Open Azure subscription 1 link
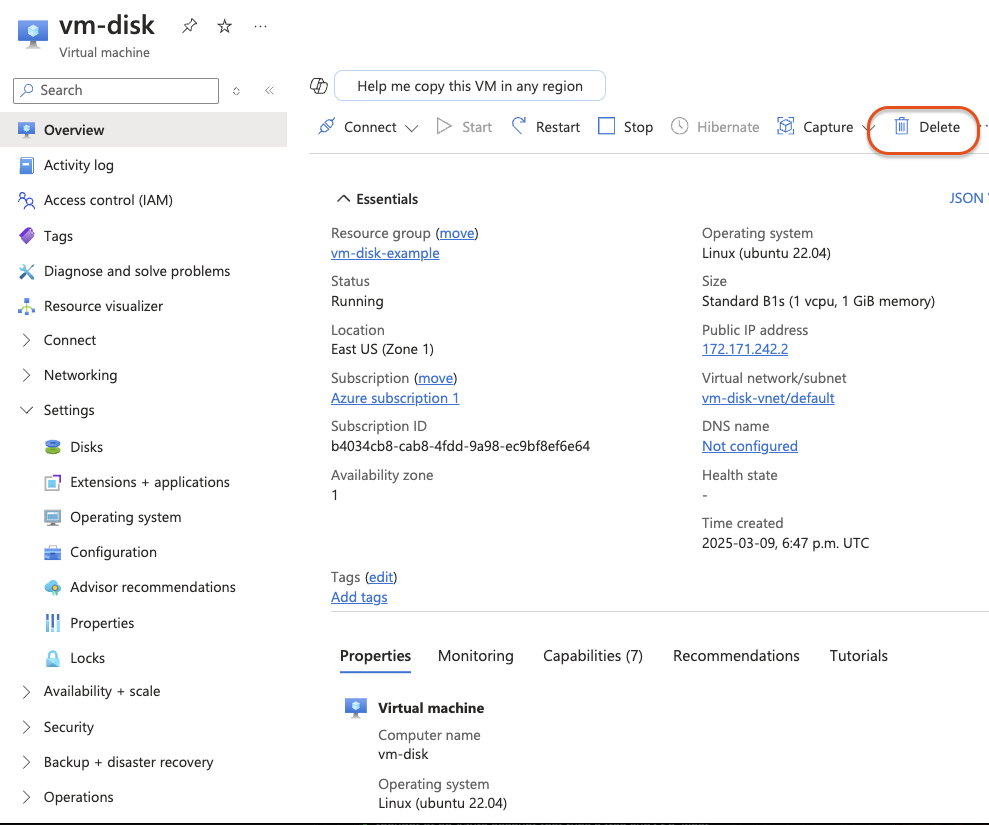 395,398
